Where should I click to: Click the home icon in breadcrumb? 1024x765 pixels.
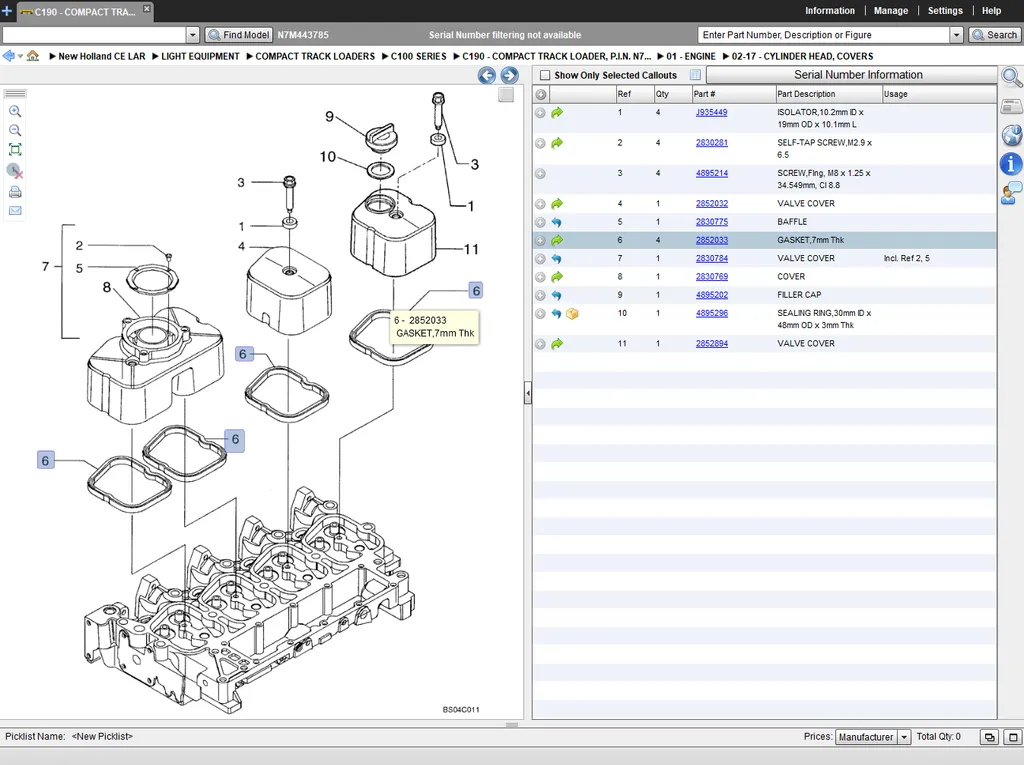(x=33, y=56)
